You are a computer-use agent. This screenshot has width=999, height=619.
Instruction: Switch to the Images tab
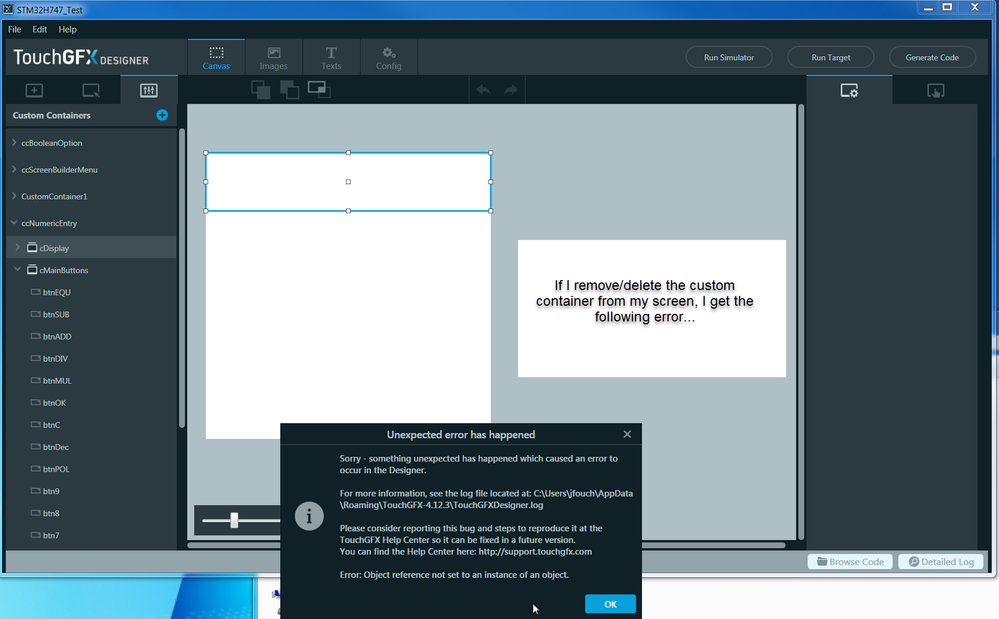tap(273, 57)
